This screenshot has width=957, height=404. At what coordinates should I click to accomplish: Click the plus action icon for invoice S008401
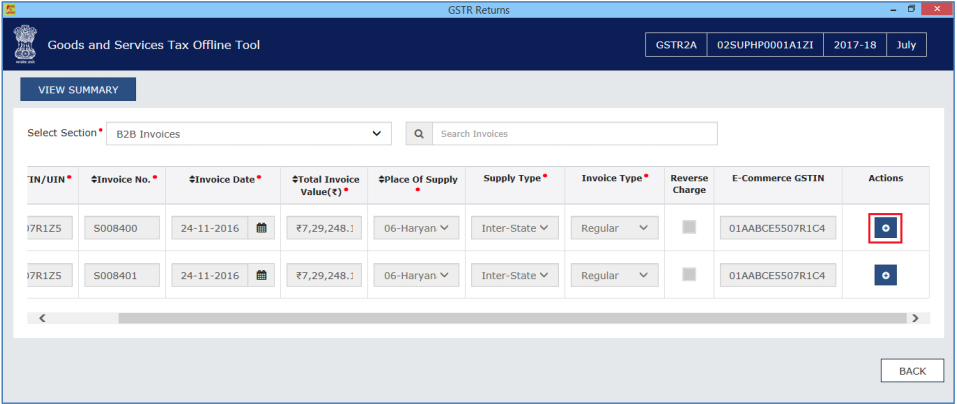tap(886, 275)
